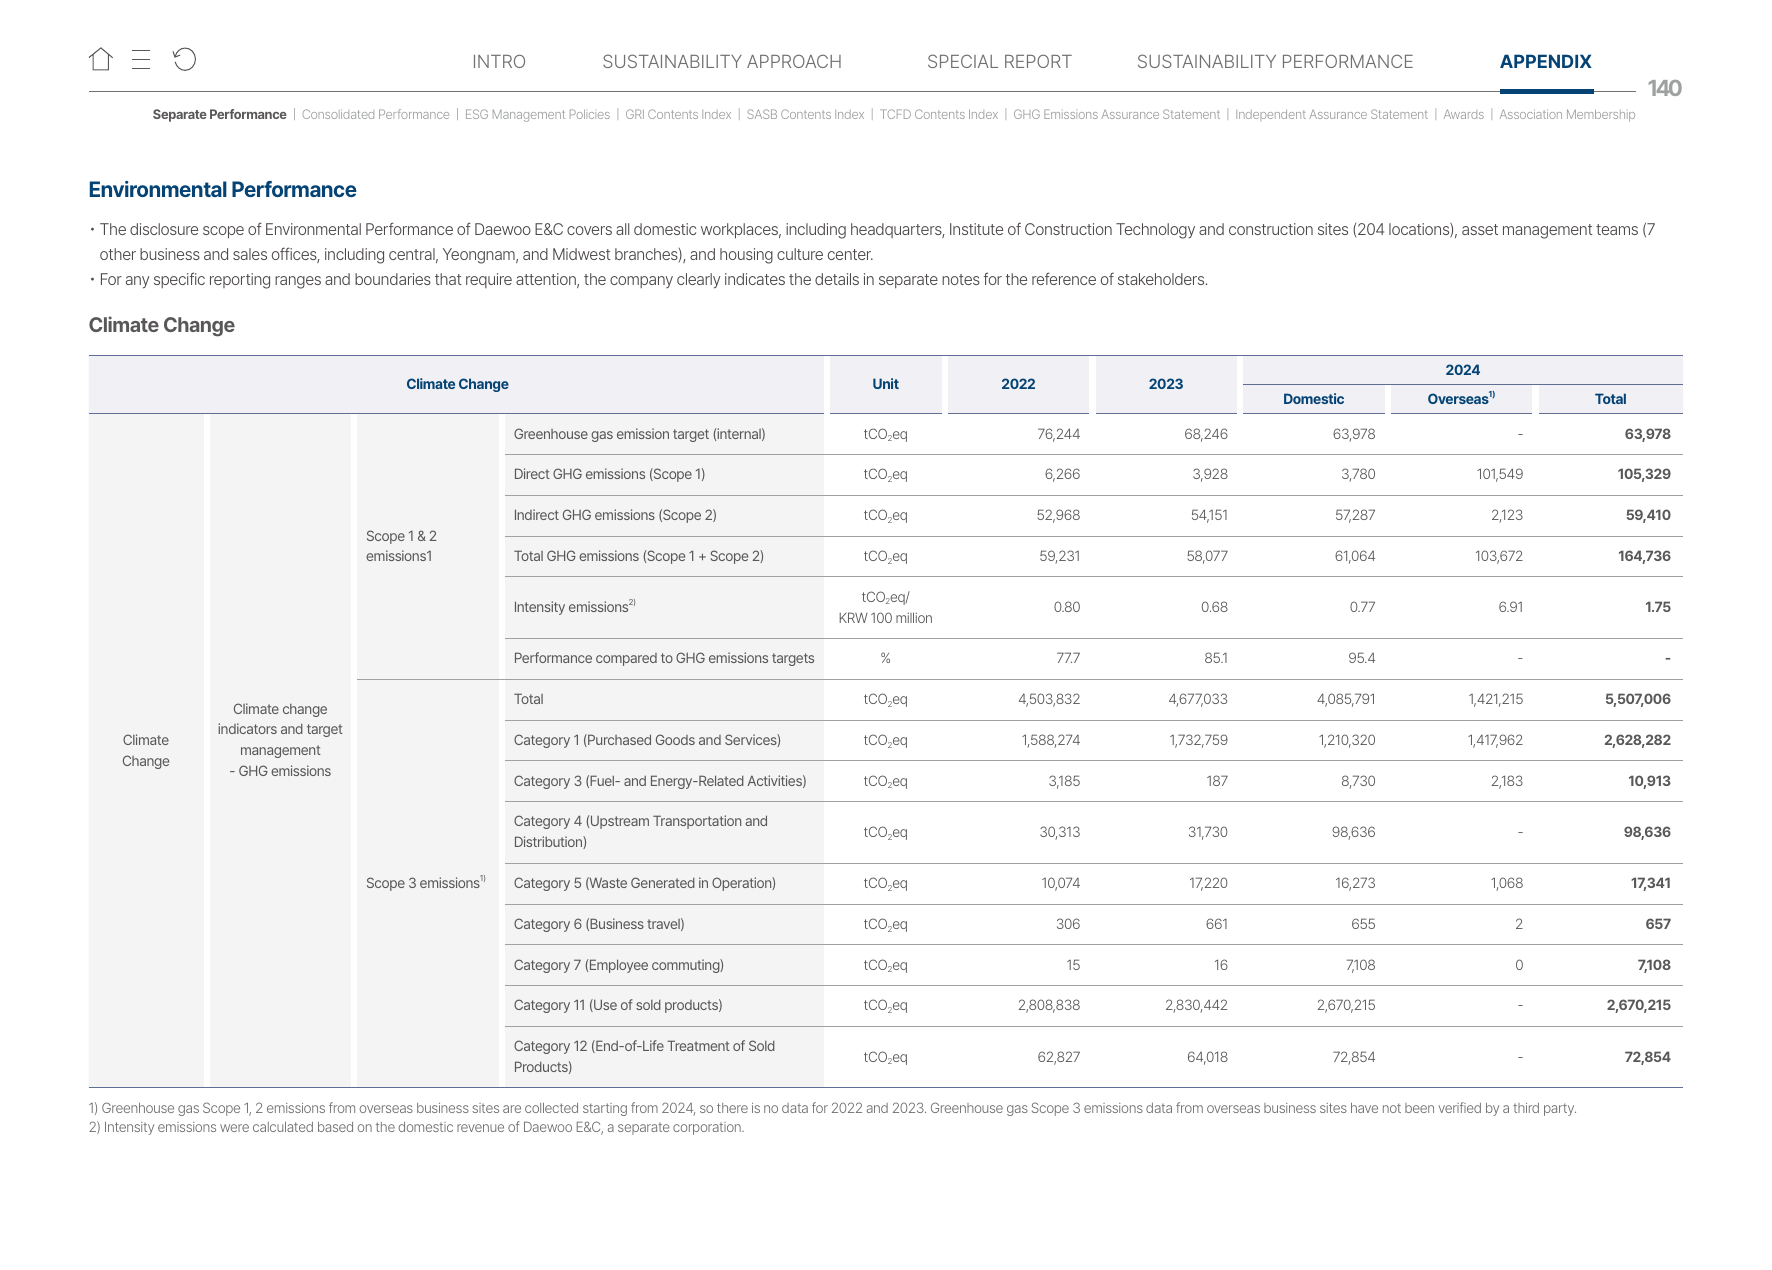Click the Climate Change subheading above table

click(x=161, y=325)
